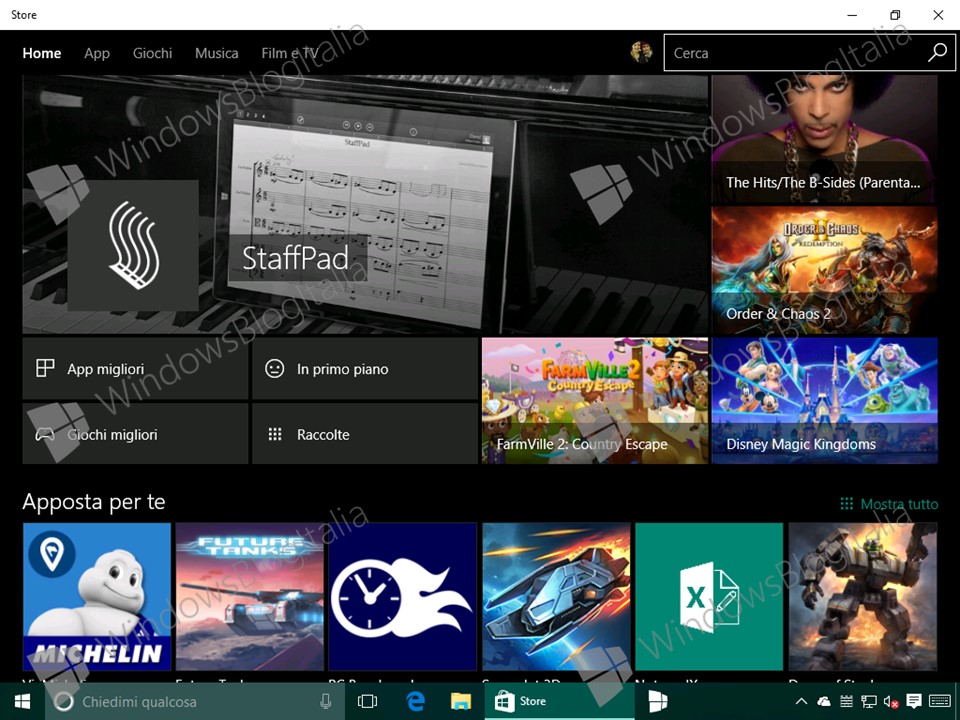The width and height of the screenshot is (960, 720).
Task: Switch to the Giochi tab
Action: [x=152, y=53]
